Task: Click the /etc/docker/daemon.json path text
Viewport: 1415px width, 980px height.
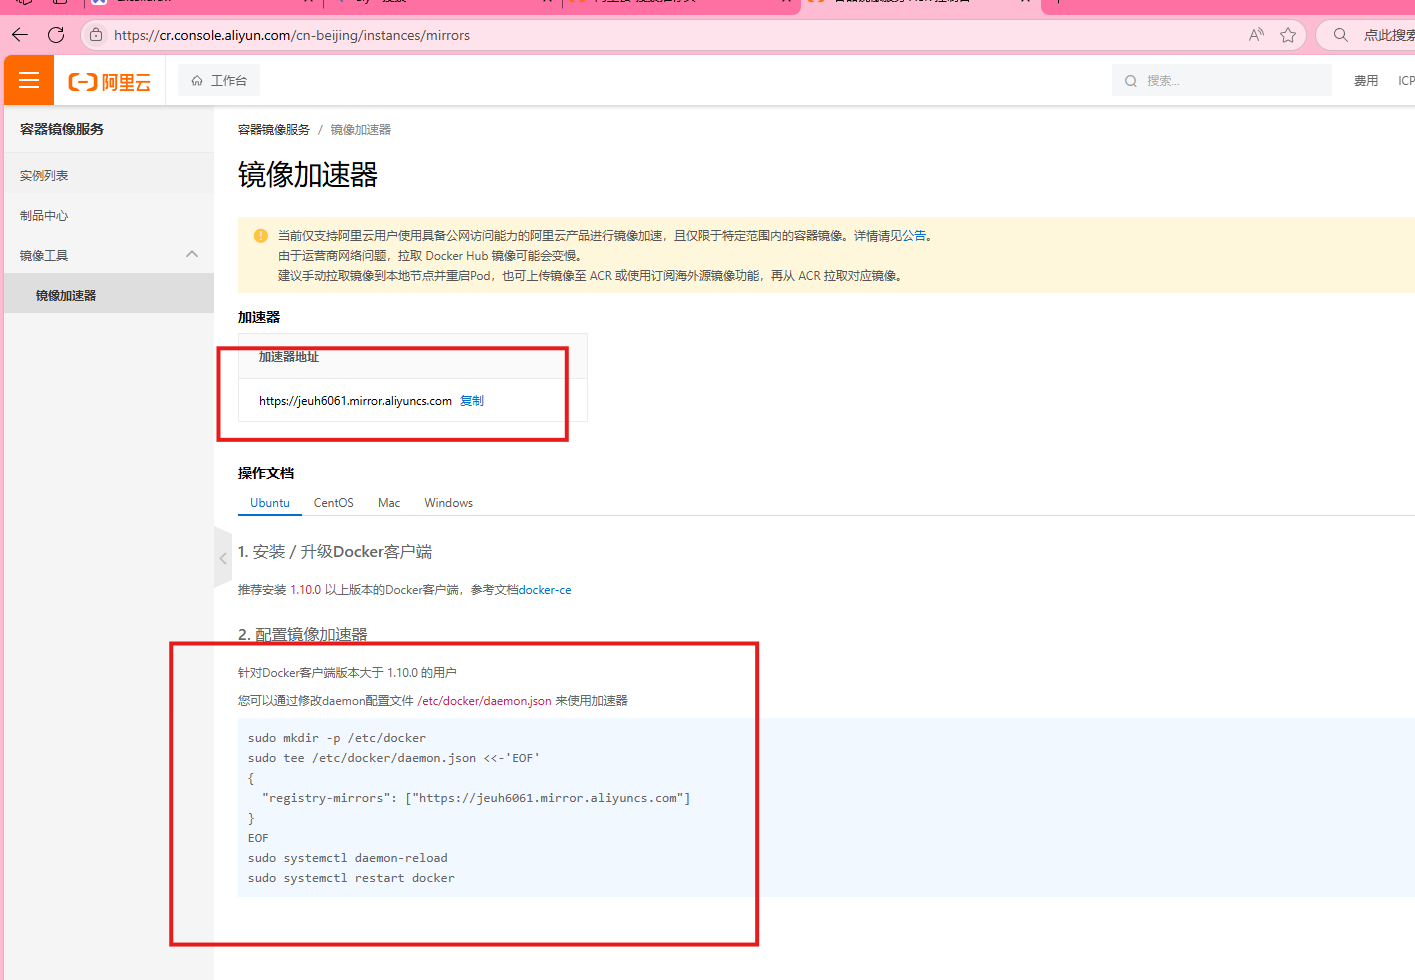Action: (x=484, y=701)
